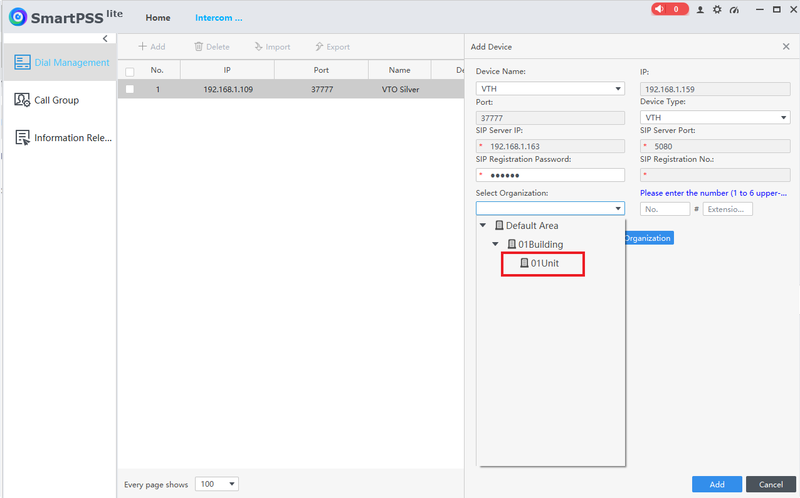The height and width of the screenshot is (498, 800).
Task: Change the Every page shows dropdown
Action: pyautogui.click(x=217, y=484)
